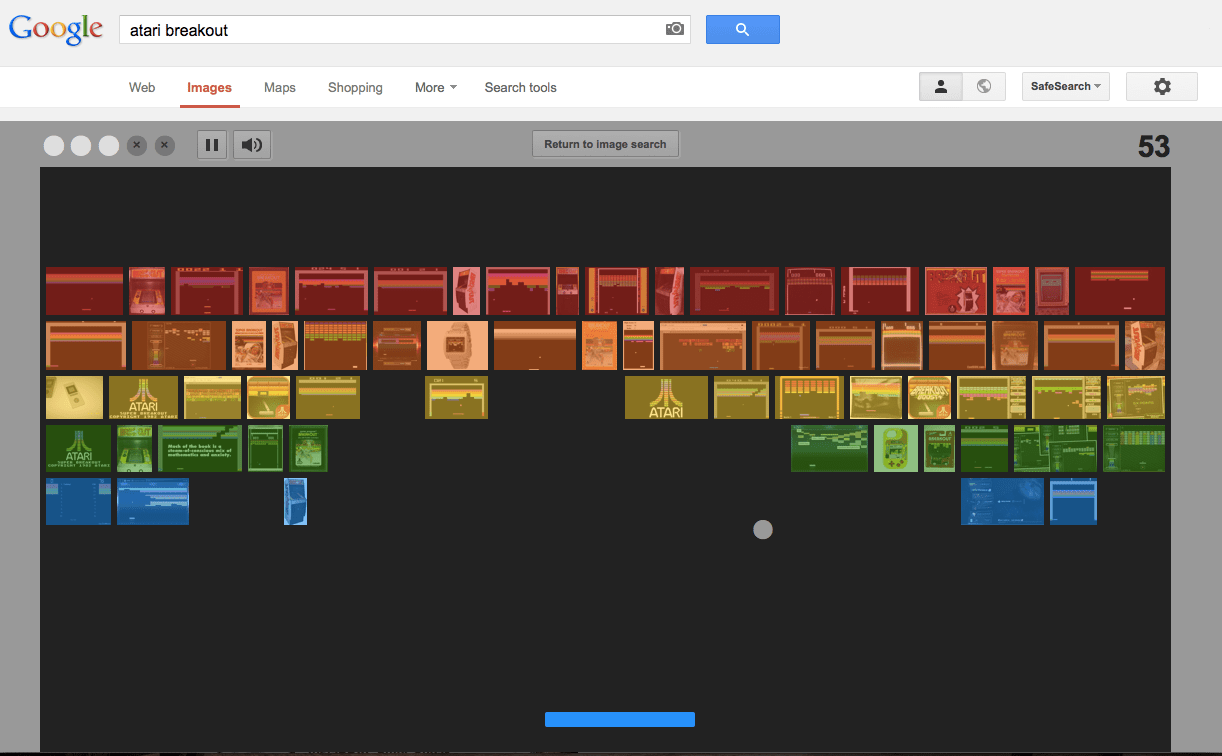The image size is (1222, 756).
Task: Click the blue paddle
Action: (x=620, y=719)
